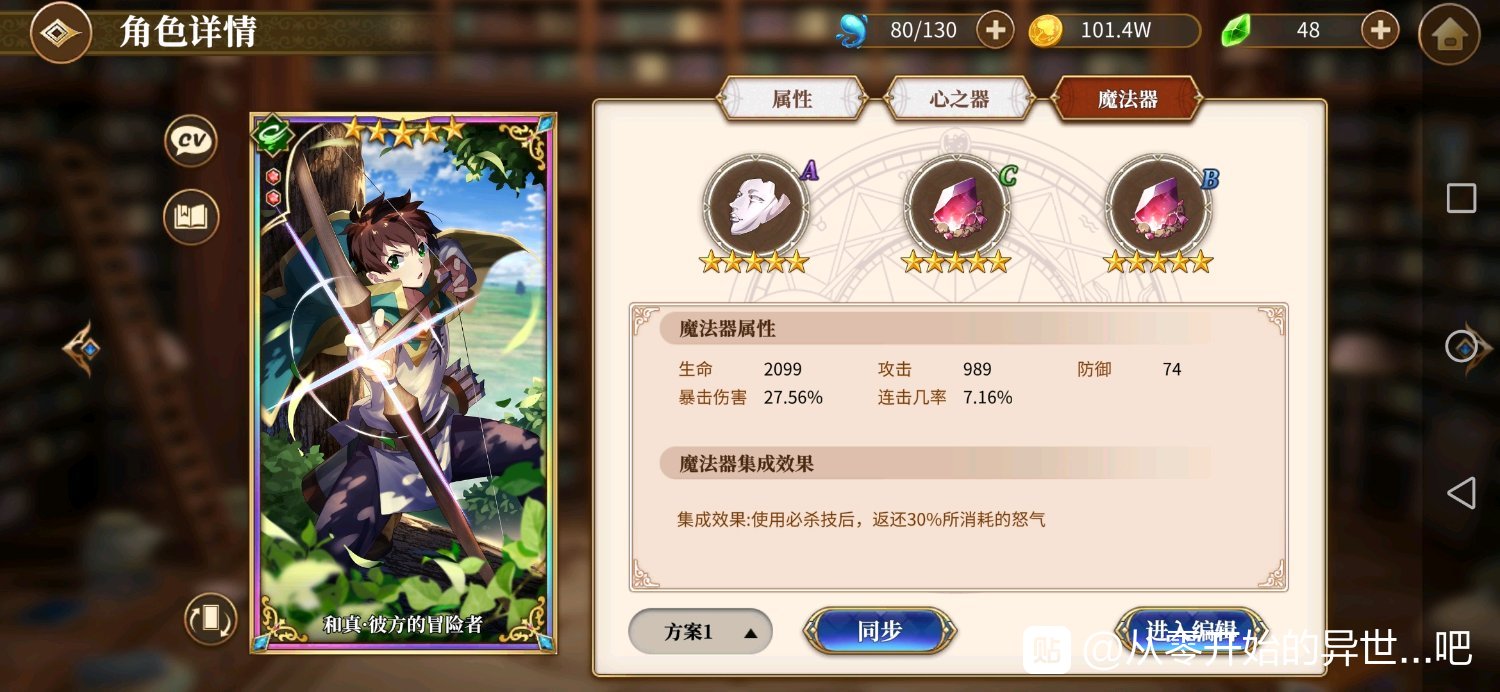Select the B-rank red crystal magic item
The width and height of the screenshot is (1500, 692).
1158,207
